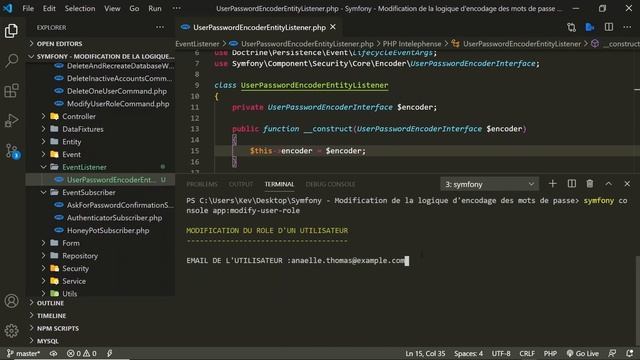The image size is (640, 360).
Task: Change language mode via PHP indicator
Action: point(550,353)
